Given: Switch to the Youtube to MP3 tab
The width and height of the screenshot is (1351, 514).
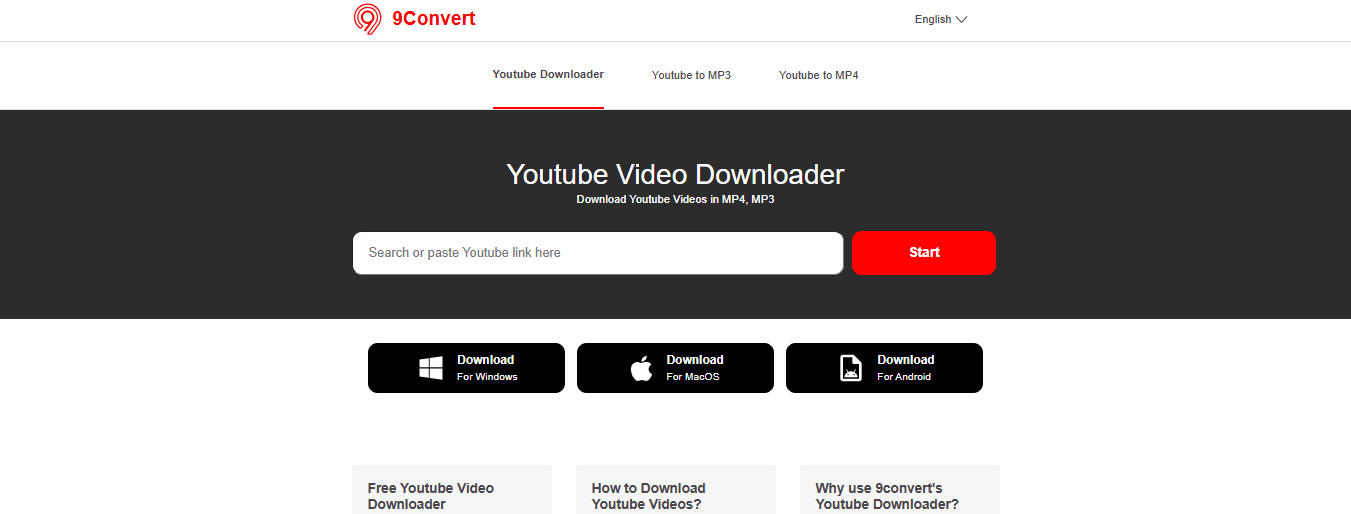Looking at the screenshot, I should point(691,75).
